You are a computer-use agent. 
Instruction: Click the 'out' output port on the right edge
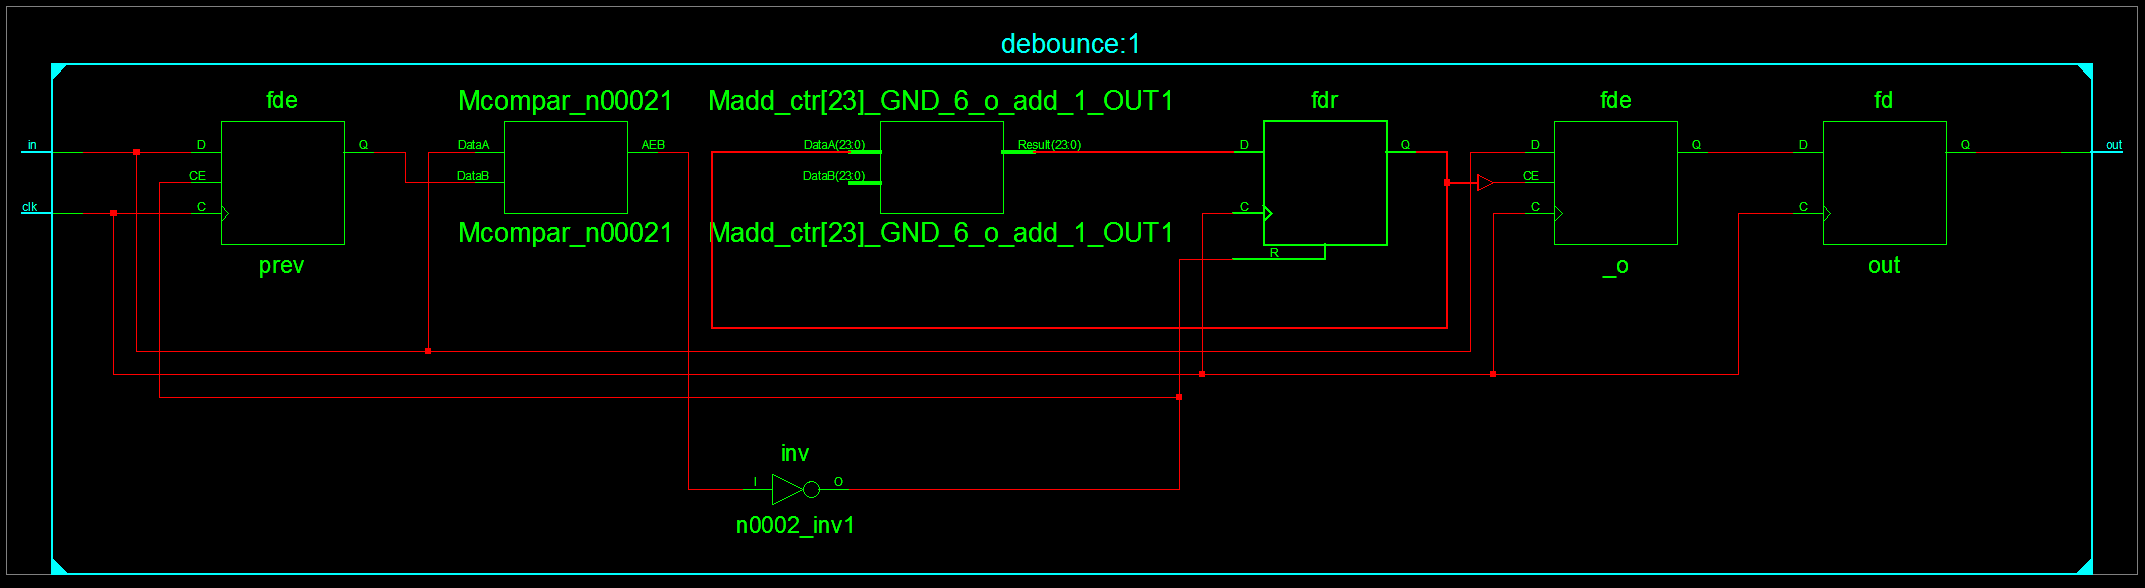pos(2113,145)
